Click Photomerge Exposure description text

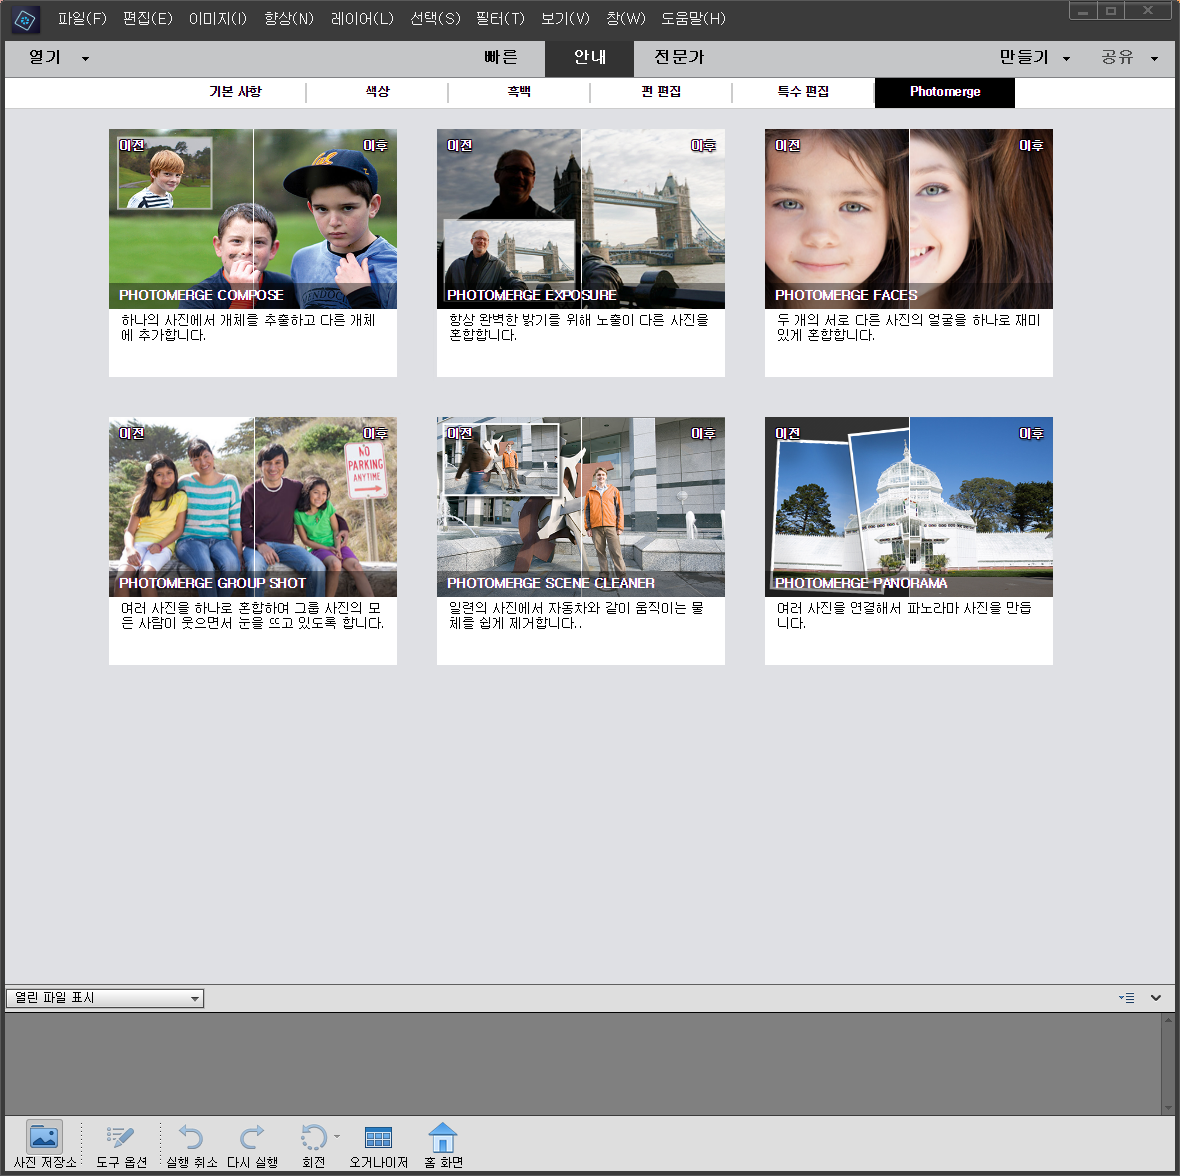579,328
